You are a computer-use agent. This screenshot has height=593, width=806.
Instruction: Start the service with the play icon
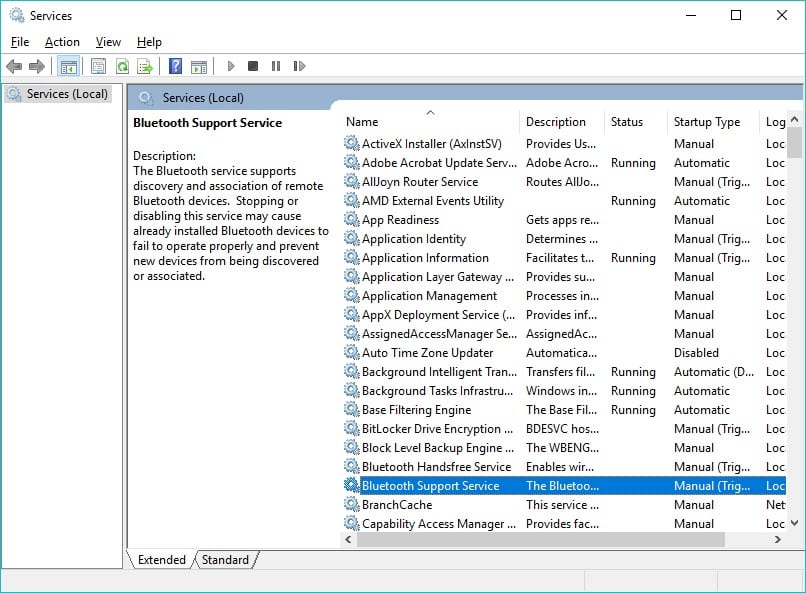[231, 66]
